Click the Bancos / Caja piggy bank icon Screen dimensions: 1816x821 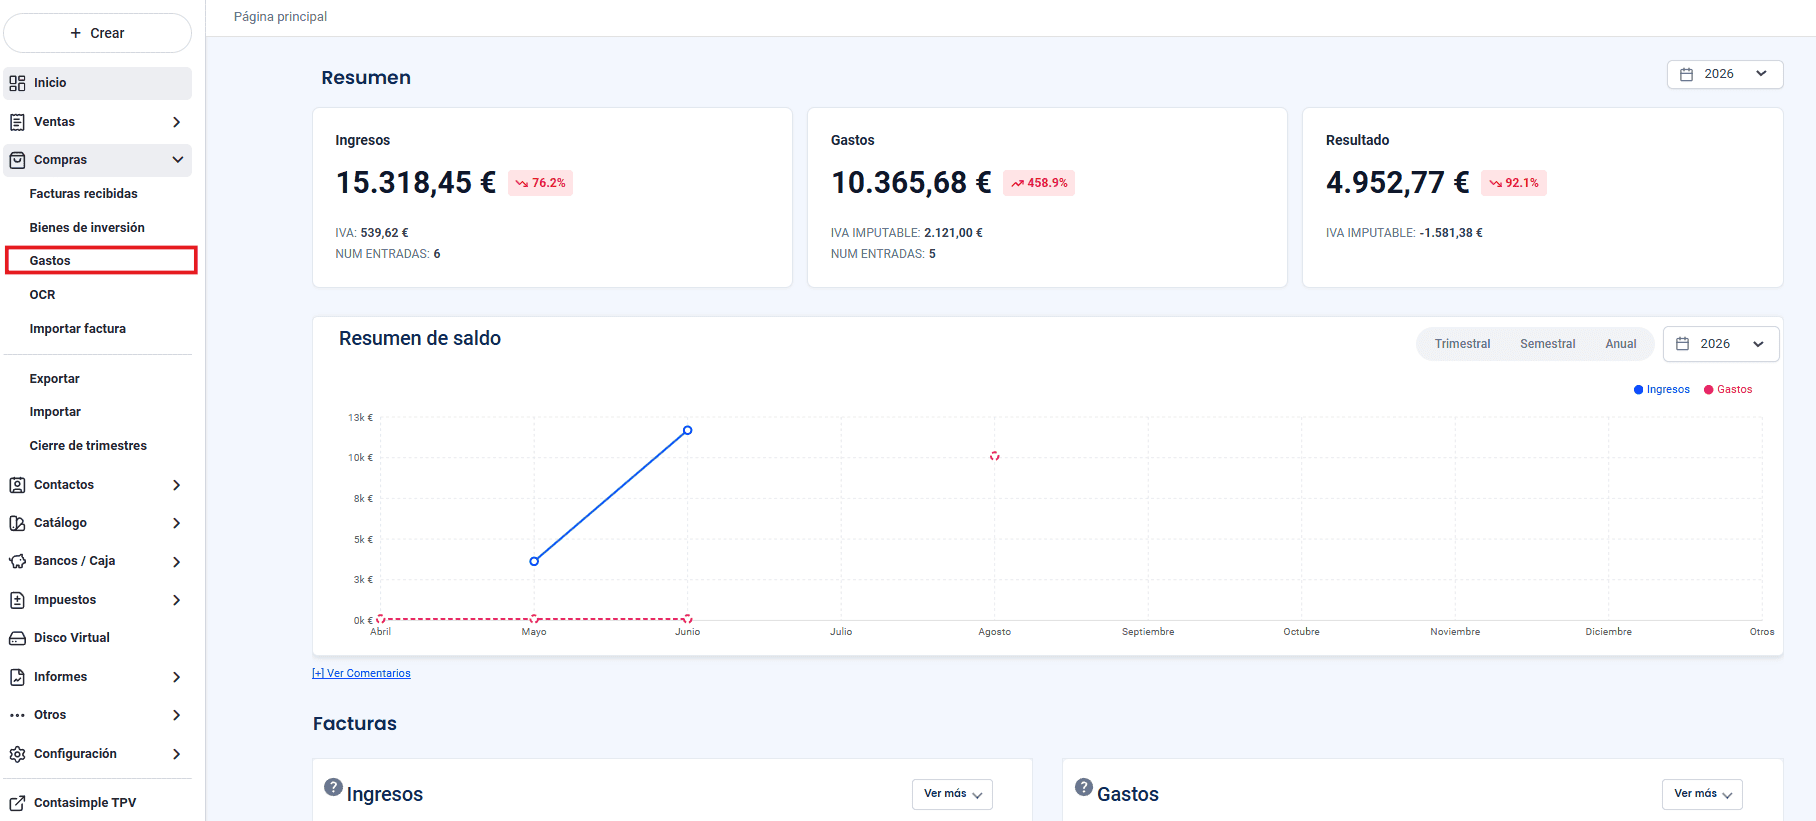pos(17,561)
